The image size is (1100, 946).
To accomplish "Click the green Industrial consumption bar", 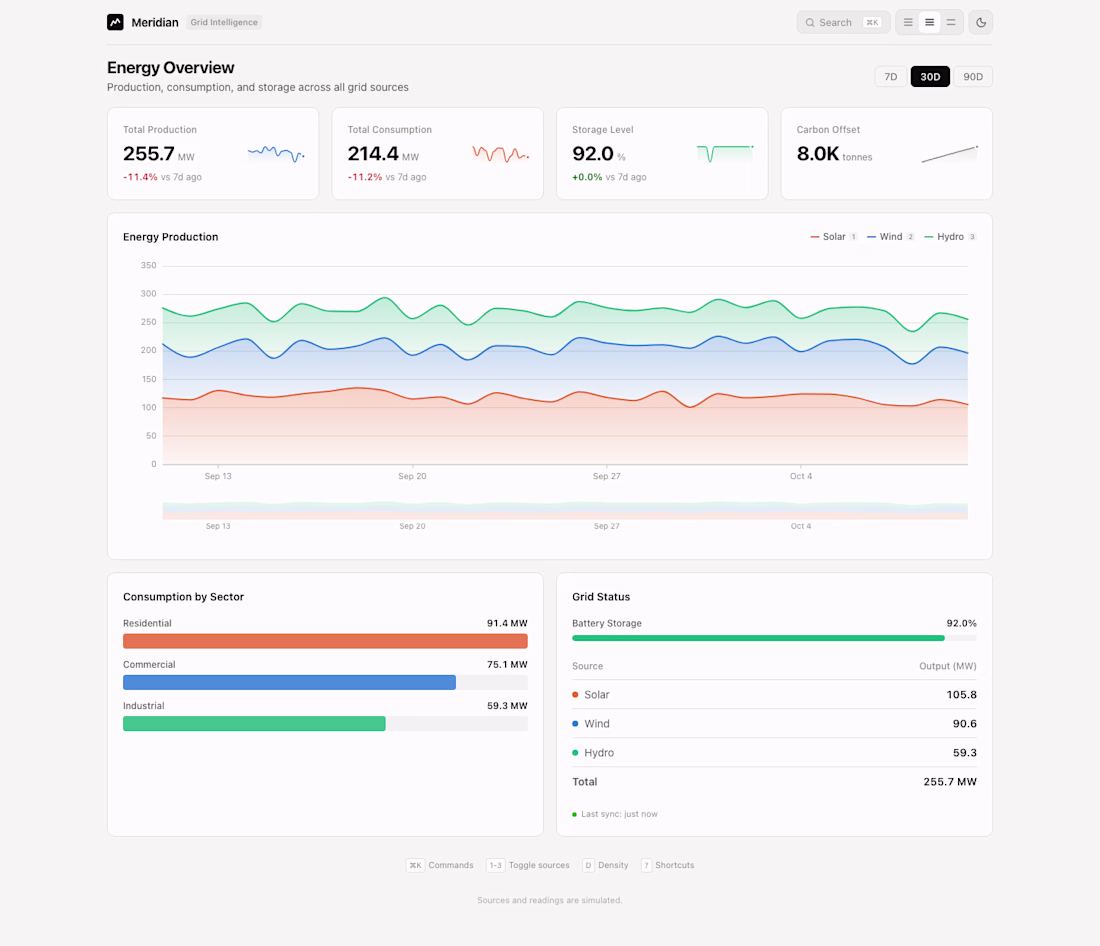I will point(254,724).
